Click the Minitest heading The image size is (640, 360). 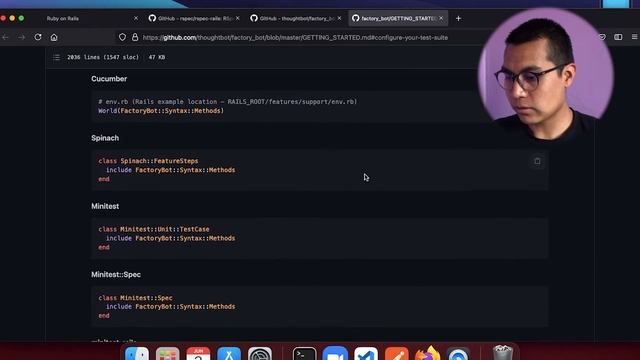[105, 206]
